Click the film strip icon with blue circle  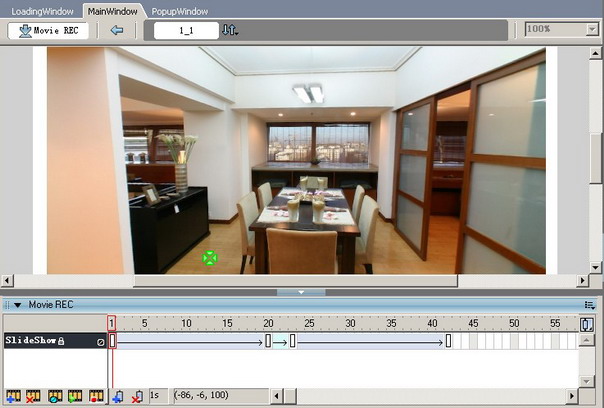[55, 396]
